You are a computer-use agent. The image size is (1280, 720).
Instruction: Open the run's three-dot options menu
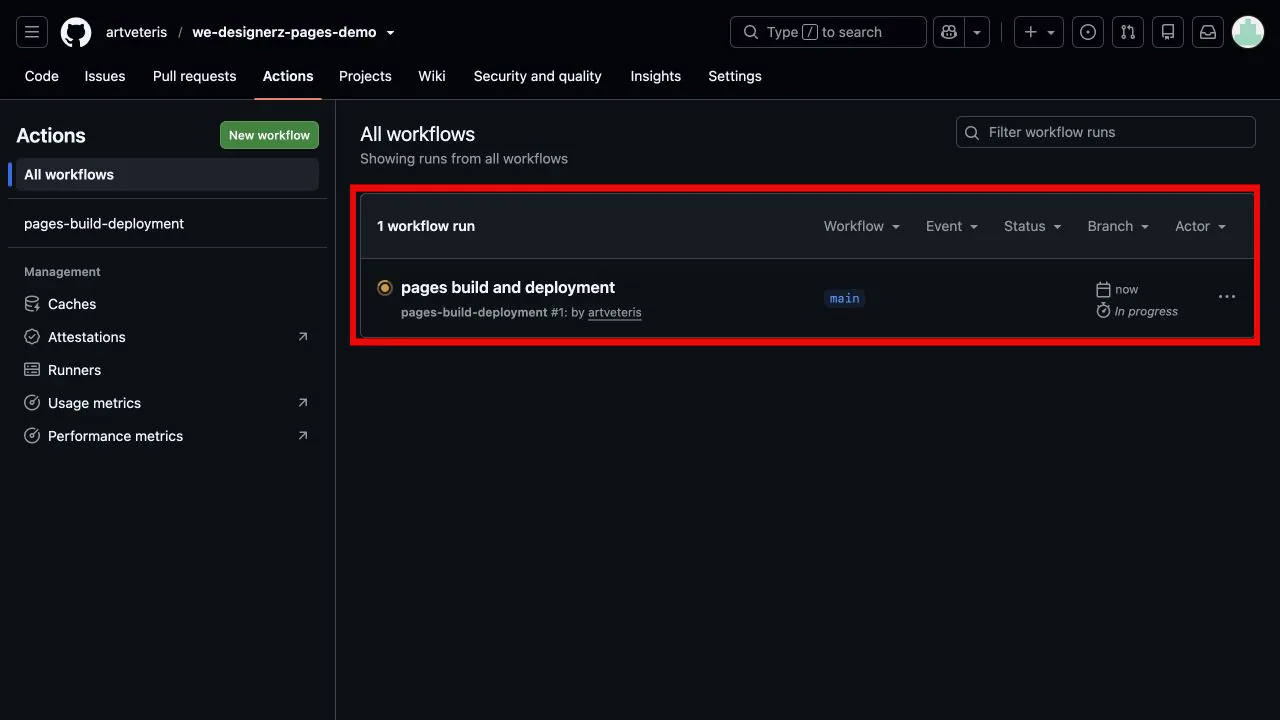tap(1227, 297)
